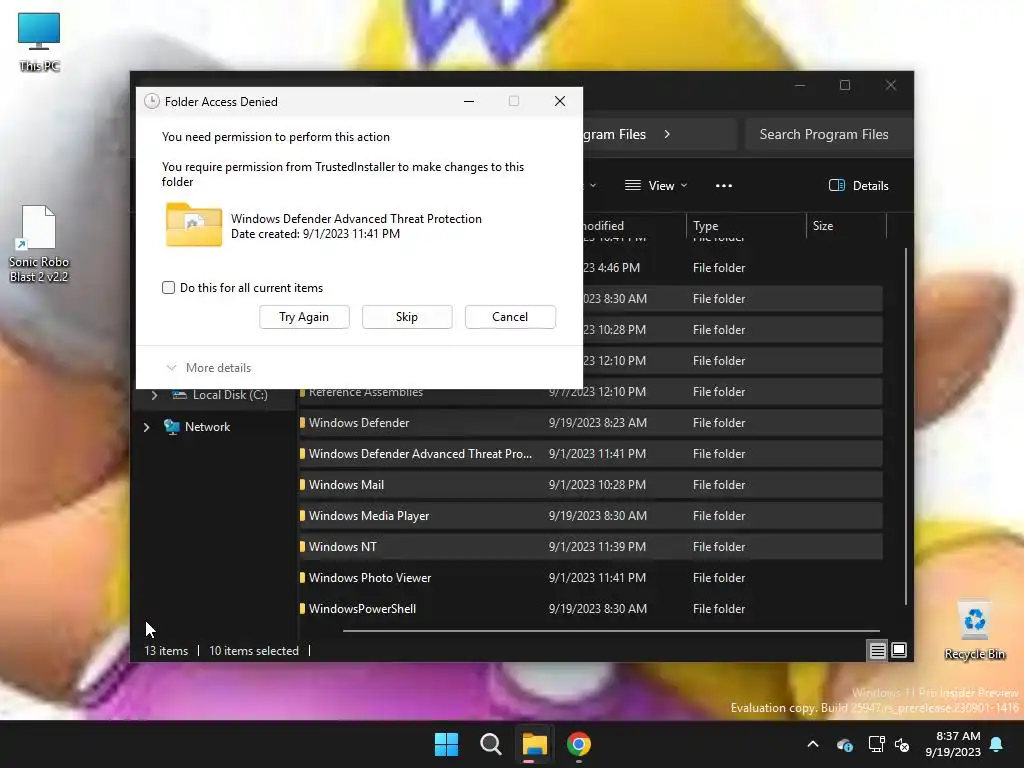Image resolution: width=1024 pixels, height=768 pixels.
Task: Check Do this for all current items
Action: 168,287
